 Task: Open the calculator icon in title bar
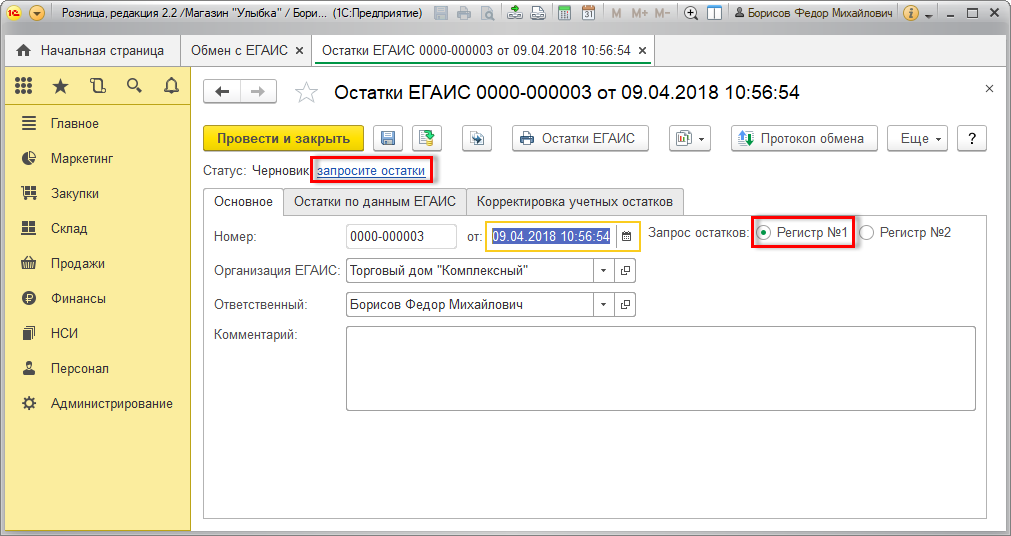pos(564,13)
